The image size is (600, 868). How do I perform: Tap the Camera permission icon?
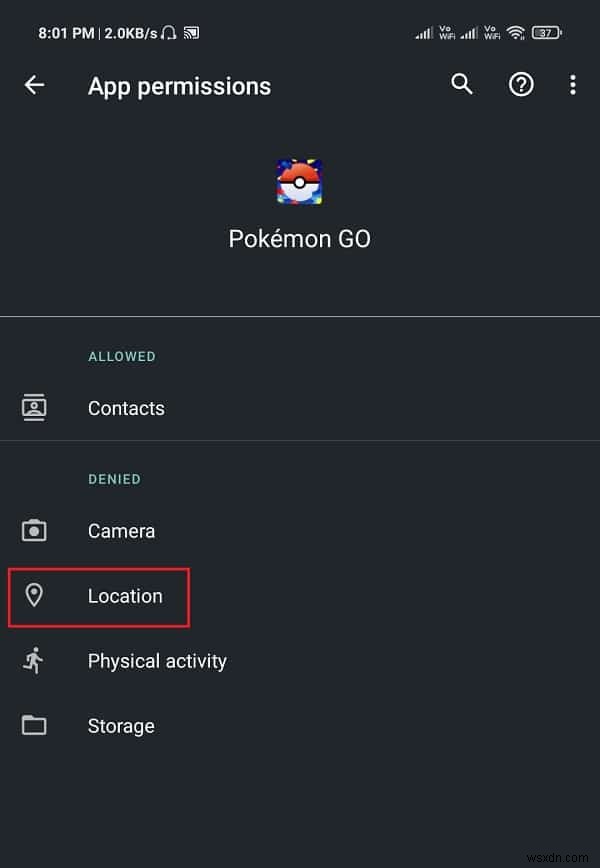pos(35,530)
